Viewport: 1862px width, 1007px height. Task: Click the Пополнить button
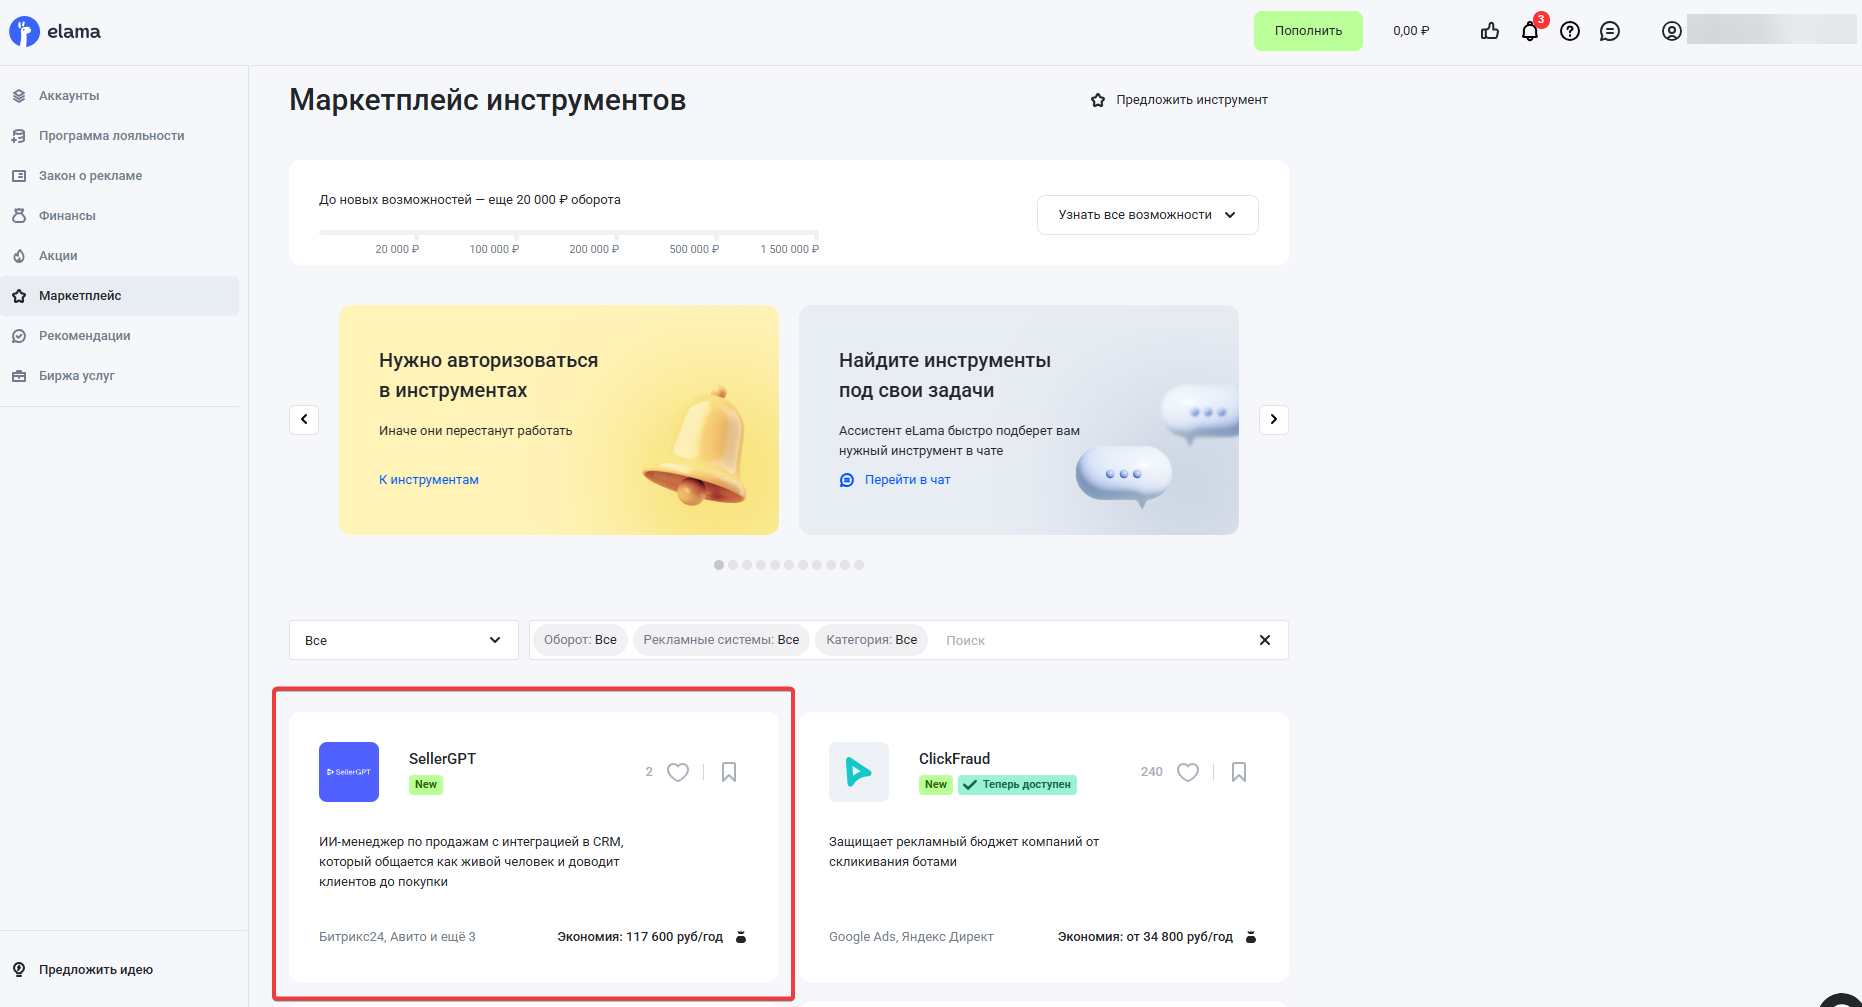[1308, 31]
